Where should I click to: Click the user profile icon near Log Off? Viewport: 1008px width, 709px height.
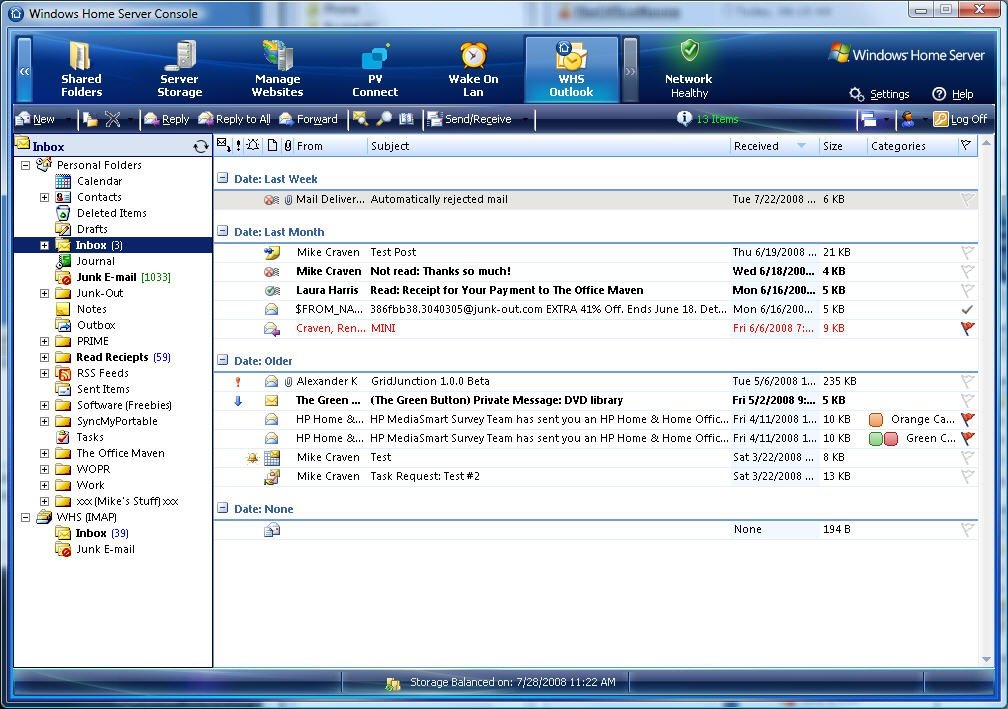[908, 119]
